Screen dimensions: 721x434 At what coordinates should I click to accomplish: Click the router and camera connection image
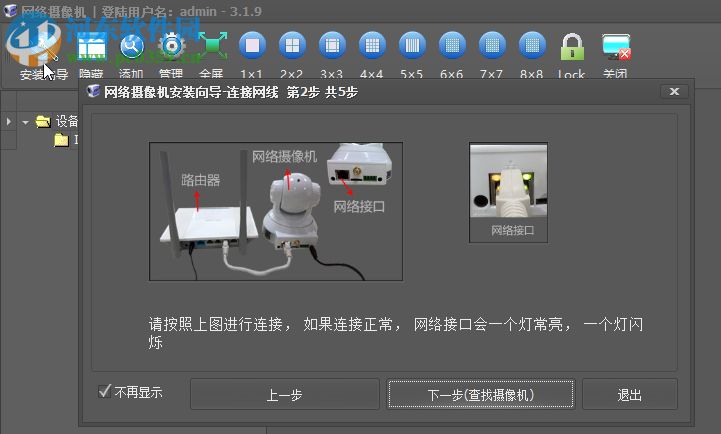pos(276,211)
